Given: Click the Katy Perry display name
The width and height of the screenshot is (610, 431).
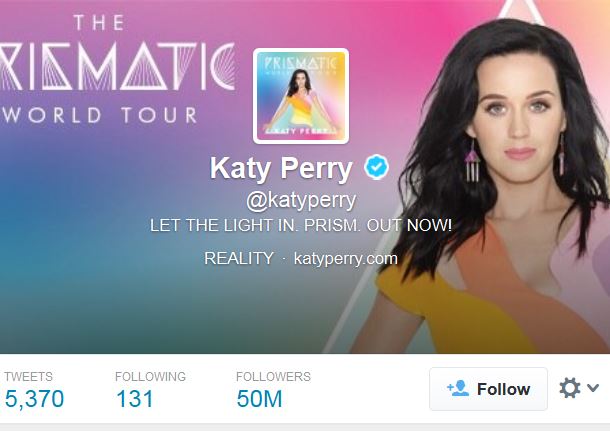Looking at the screenshot, I should pyautogui.click(x=281, y=168).
